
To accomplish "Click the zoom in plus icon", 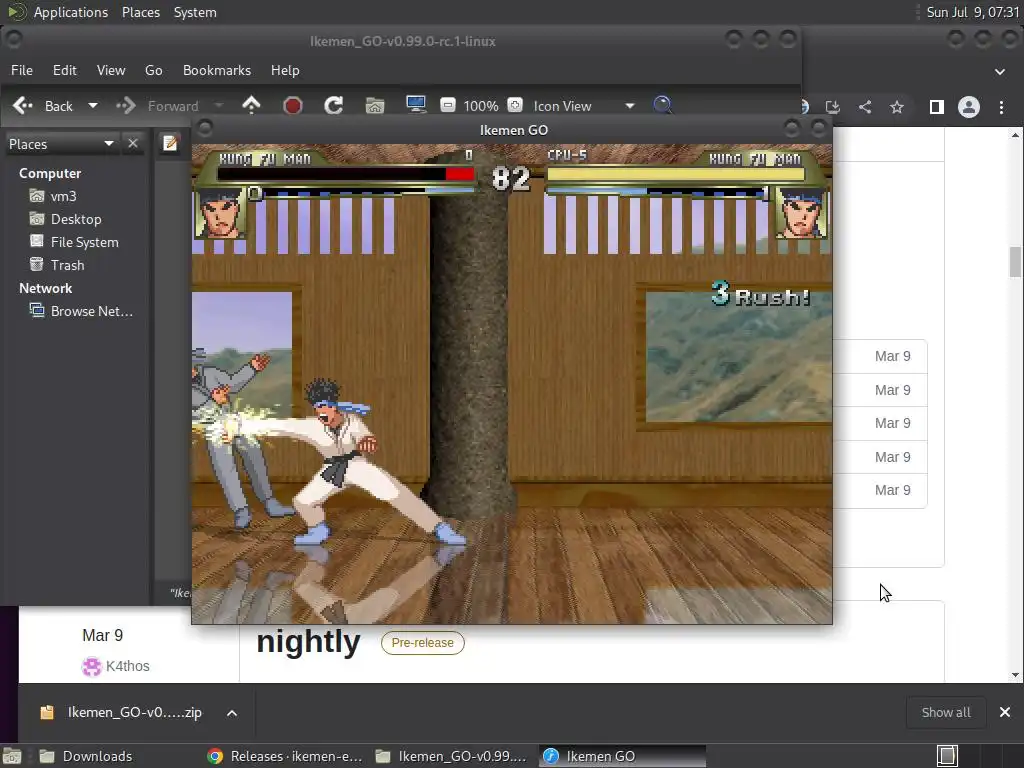I will coord(515,105).
